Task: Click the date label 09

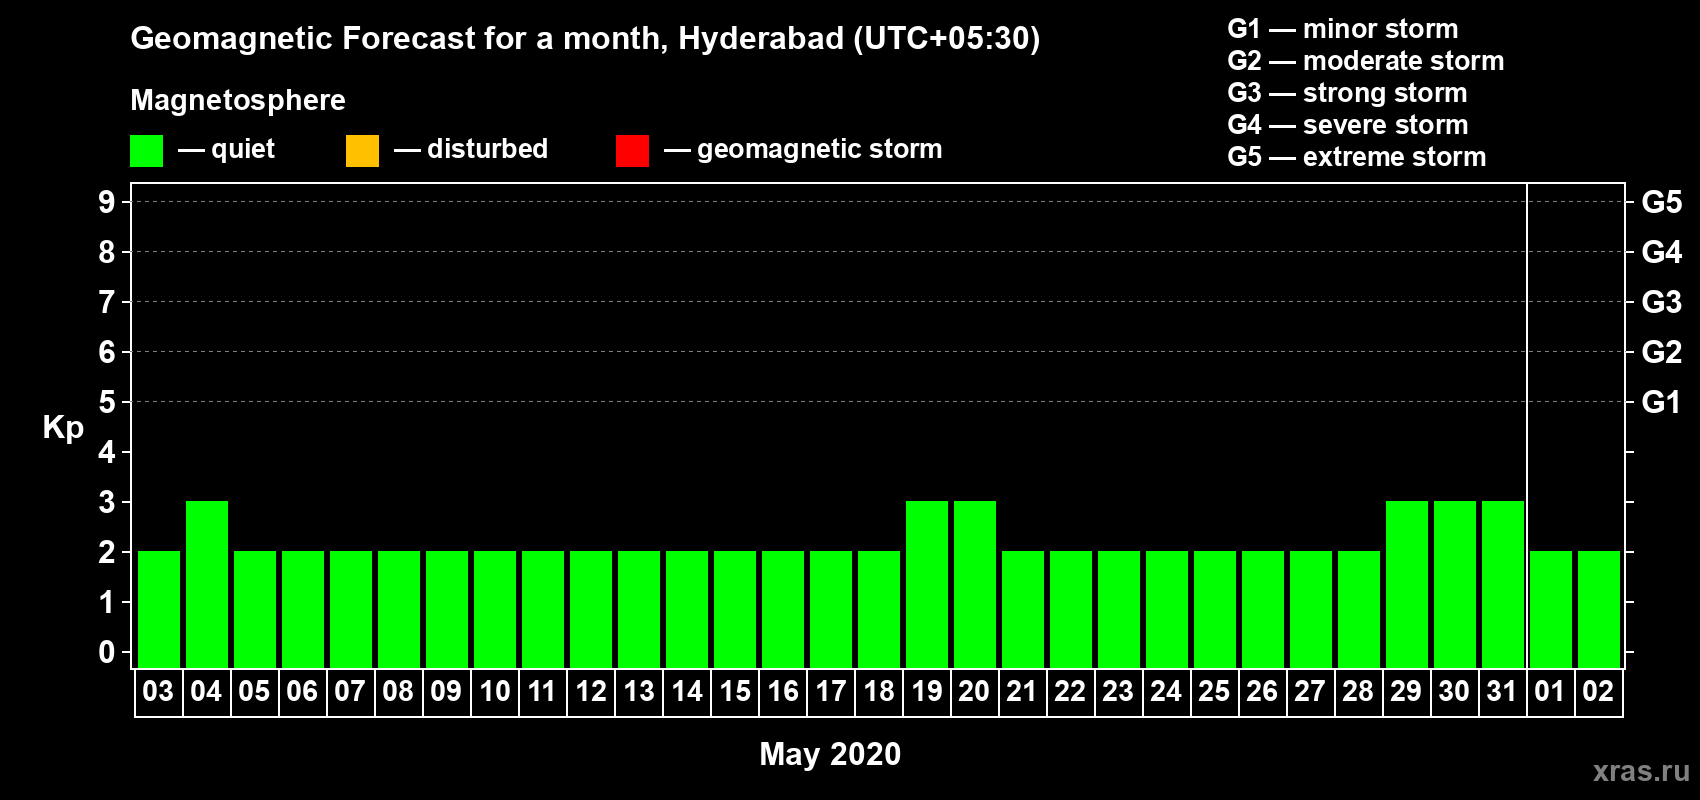Action: tap(446, 691)
